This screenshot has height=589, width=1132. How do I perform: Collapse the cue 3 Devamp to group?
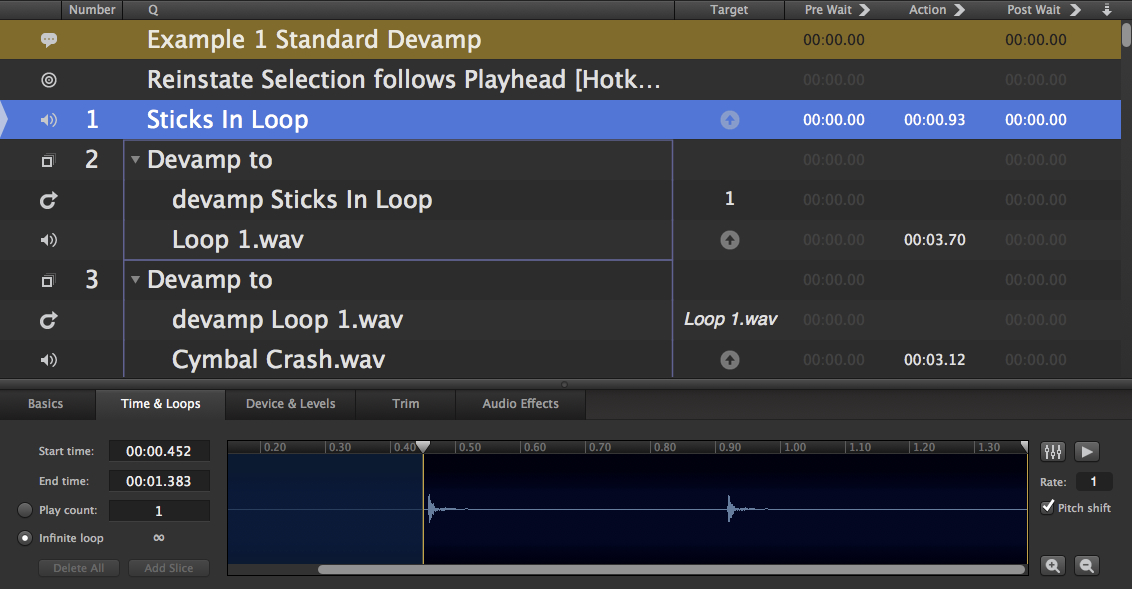point(136,280)
